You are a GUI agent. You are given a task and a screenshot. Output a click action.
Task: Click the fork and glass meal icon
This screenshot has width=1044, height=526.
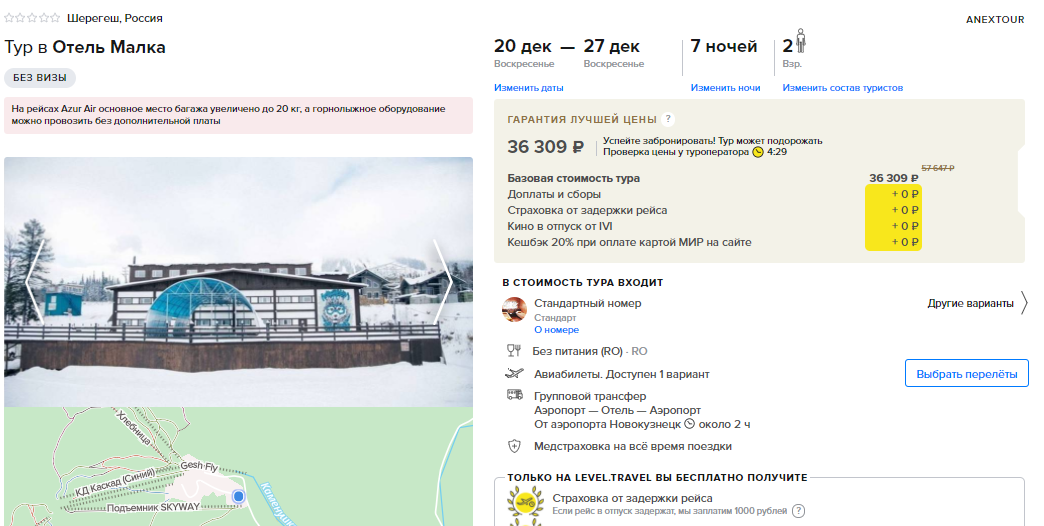pyautogui.click(x=513, y=351)
